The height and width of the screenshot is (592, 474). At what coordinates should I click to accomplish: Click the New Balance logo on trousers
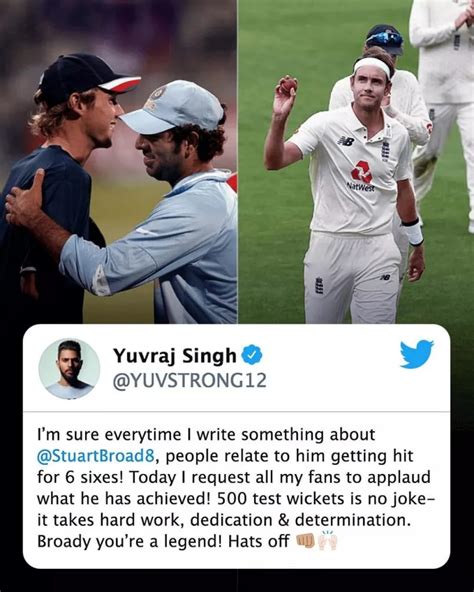pos(385,278)
